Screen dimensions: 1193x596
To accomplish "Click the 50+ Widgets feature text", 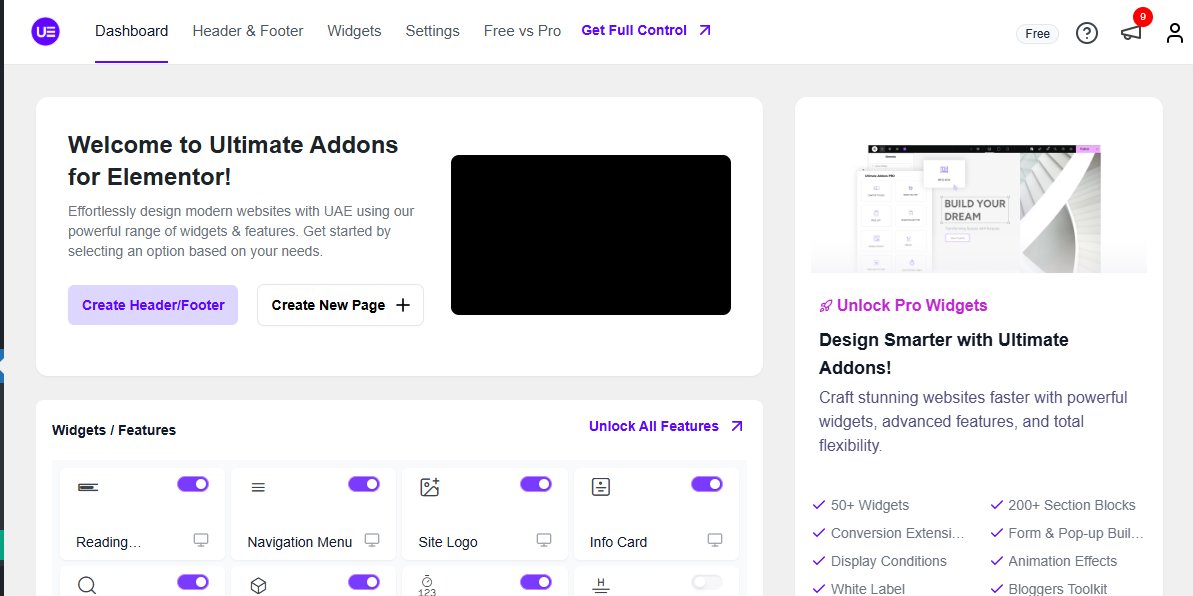I will (870, 505).
